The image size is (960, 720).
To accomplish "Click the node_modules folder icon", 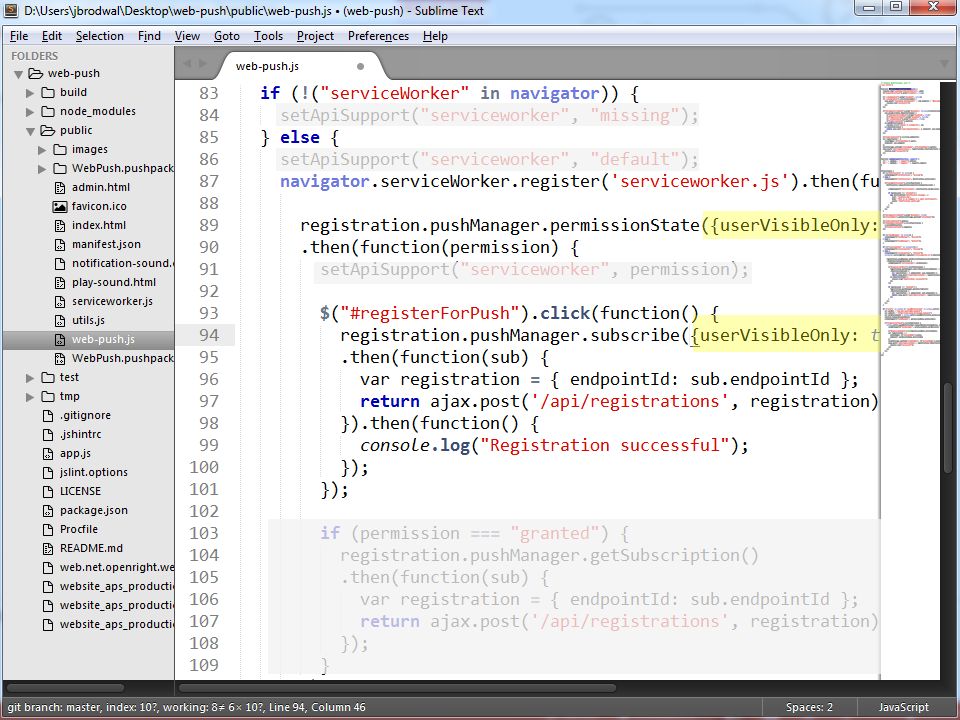I will tap(48, 111).
